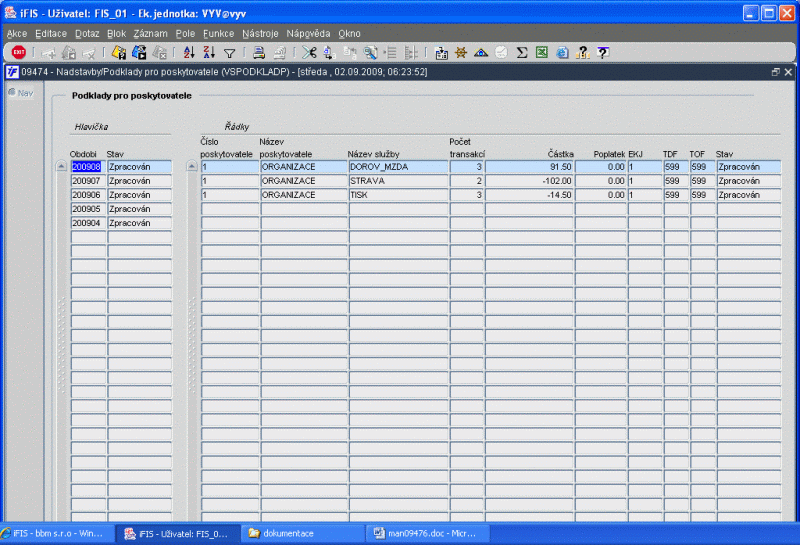Open the Funkce menu
The image size is (800, 545).
(218, 34)
